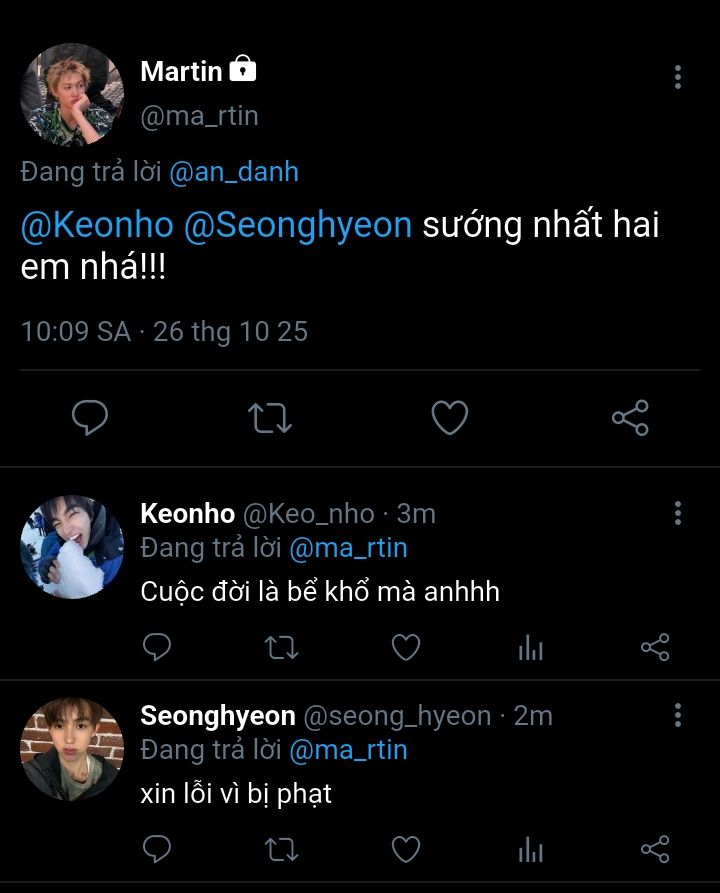Open Martin's profile picture
720x893 pixels.
click(71, 95)
